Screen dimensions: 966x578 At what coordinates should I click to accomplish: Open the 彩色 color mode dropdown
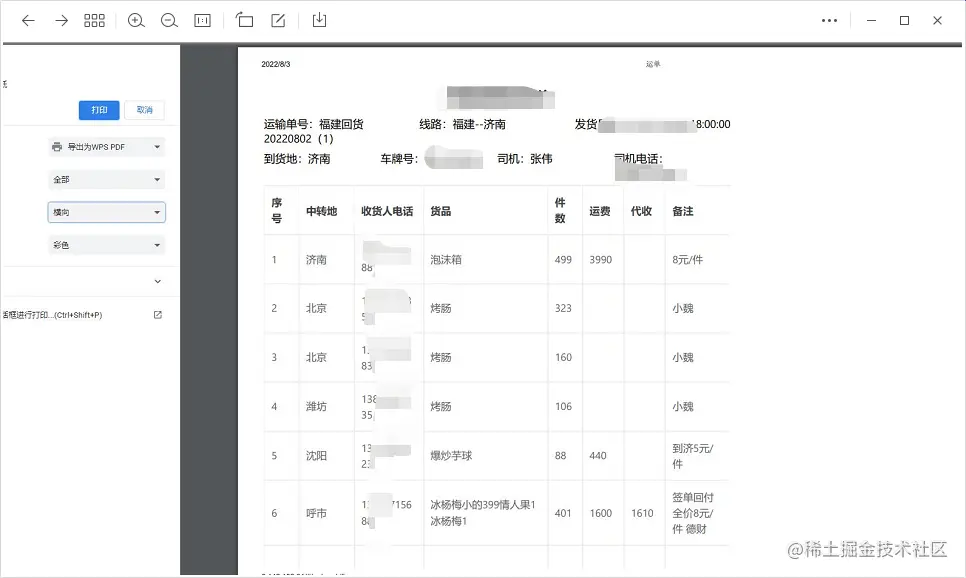107,245
